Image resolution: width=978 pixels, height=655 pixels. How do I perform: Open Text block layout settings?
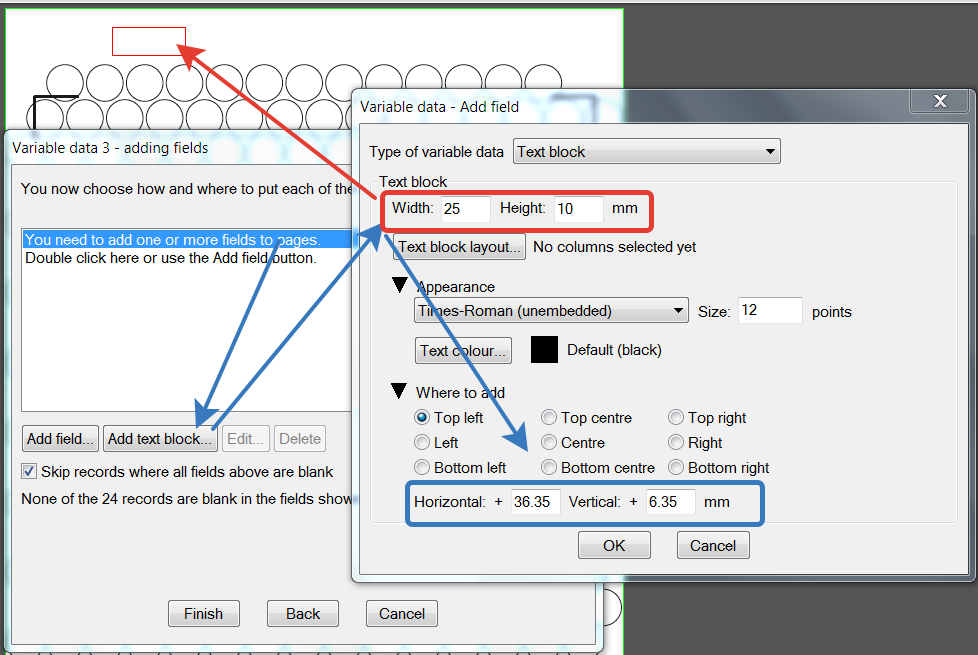point(460,247)
